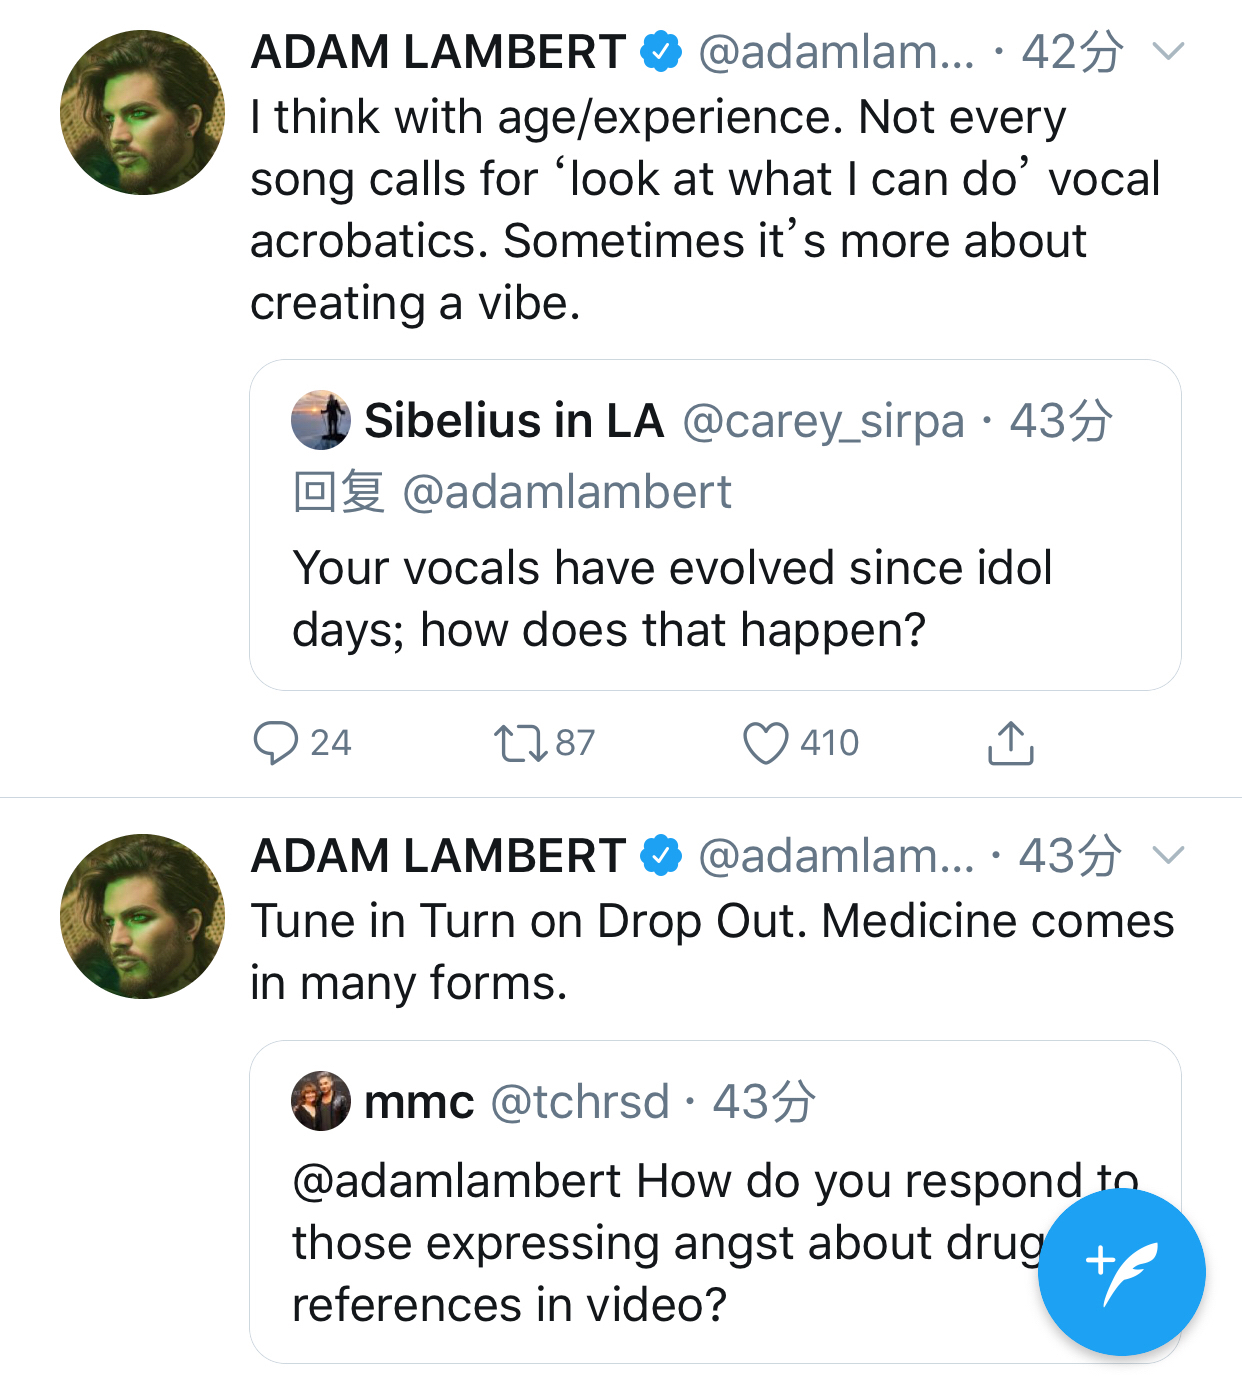Image resolution: width=1242 pixels, height=1388 pixels.
Task: Tap the Sibelius in LA display name
Action: coord(514,421)
